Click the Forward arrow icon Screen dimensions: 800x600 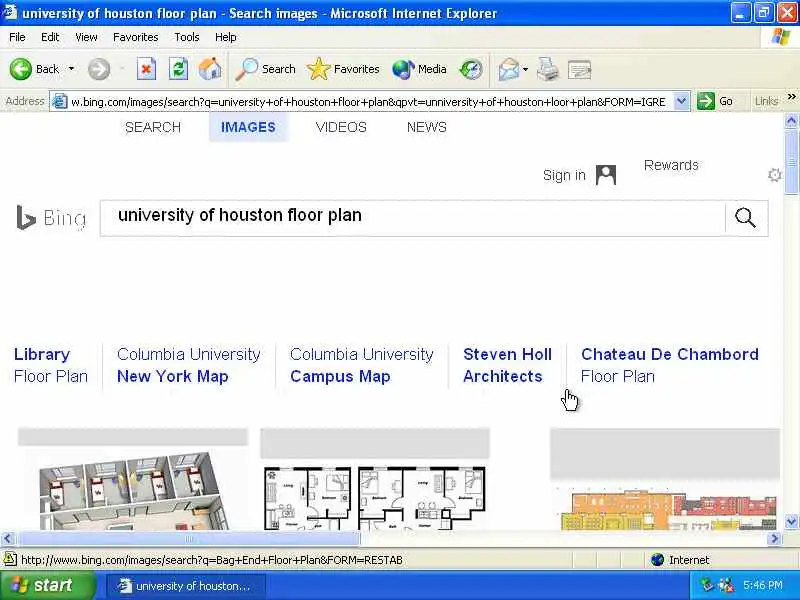pyautogui.click(x=98, y=69)
